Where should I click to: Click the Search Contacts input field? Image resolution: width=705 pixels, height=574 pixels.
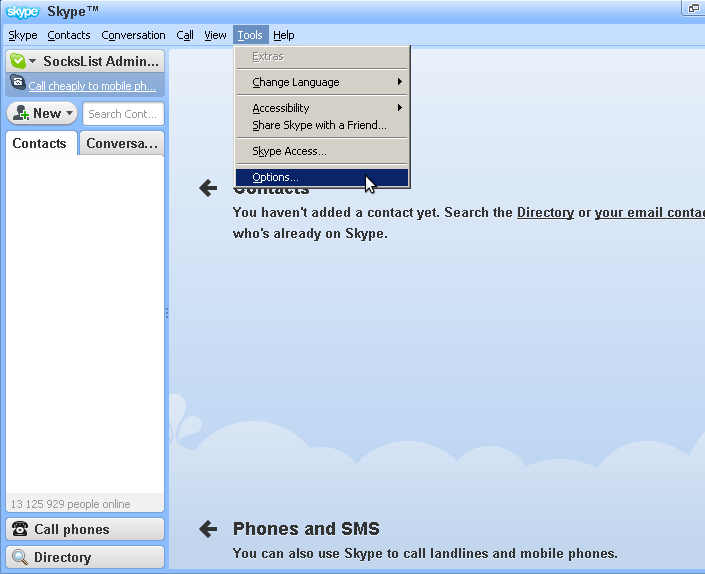123,114
